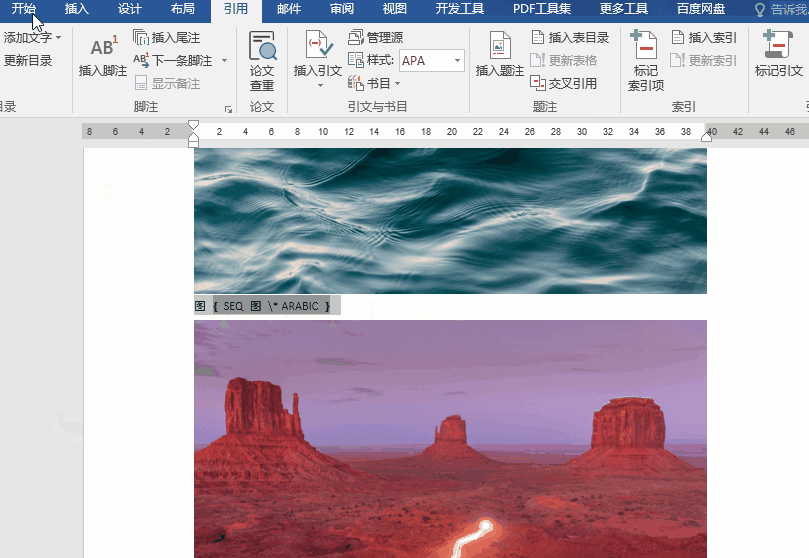Viewport: 809px width, 558px height.
Task: Open the 开始 ribbon tab
Action: tap(24, 9)
